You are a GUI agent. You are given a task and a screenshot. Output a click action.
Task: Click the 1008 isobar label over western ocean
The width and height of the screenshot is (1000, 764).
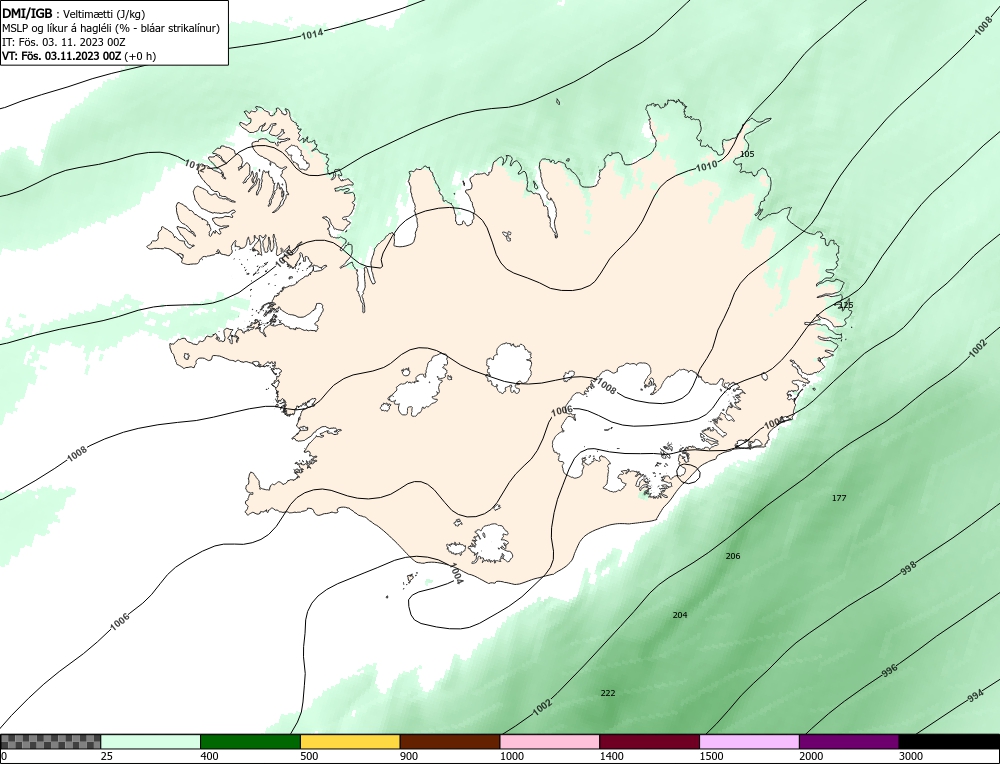pyautogui.click(x=77, y=453)
